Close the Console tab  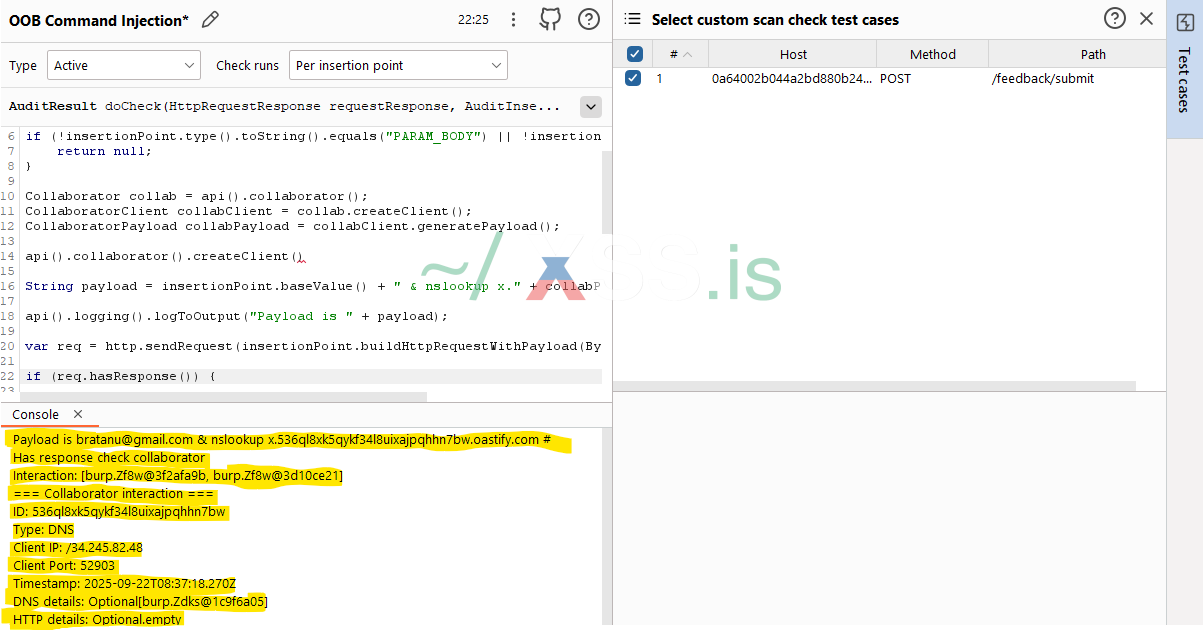(78, 414)
